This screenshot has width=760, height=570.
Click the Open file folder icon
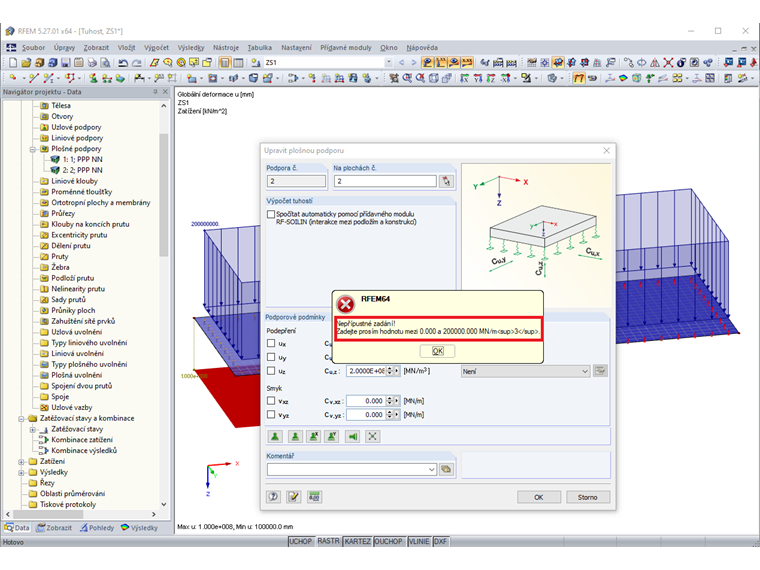coord(26,63)
